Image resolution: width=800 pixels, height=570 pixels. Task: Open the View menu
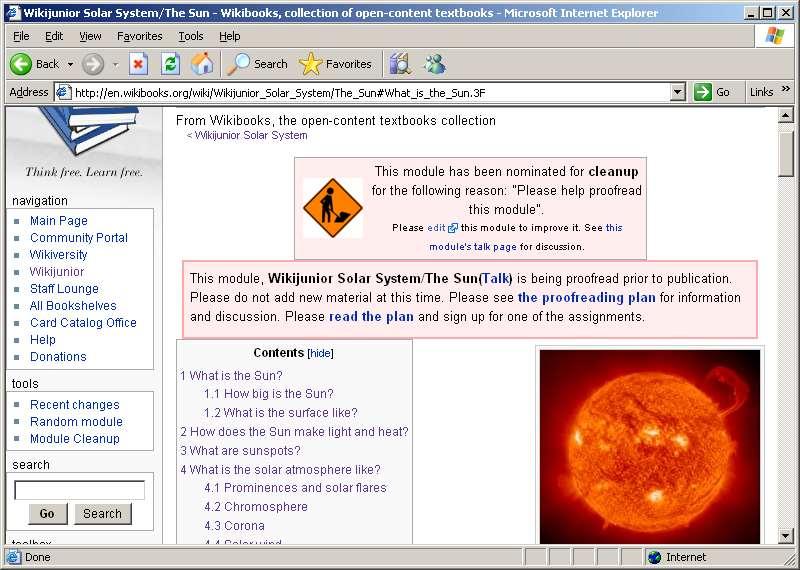pyautogui.click(x=90, y=36)
